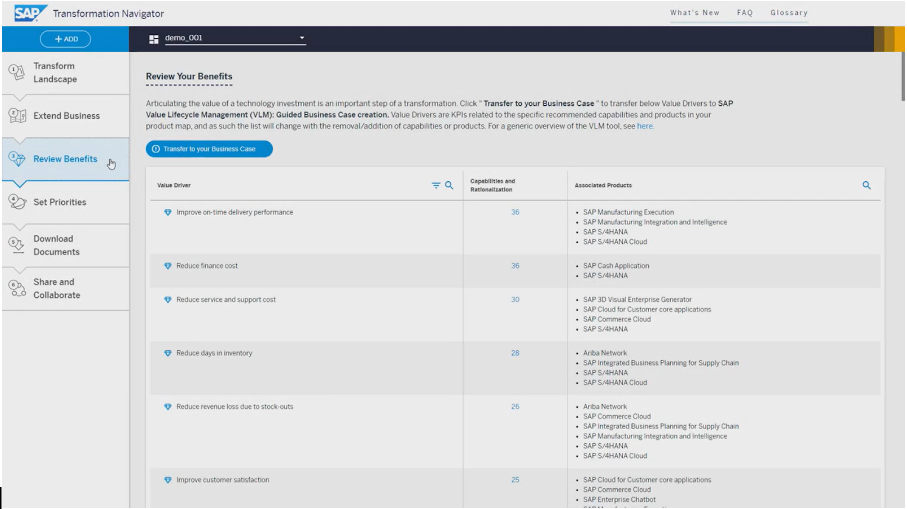Open the 36 capabilities for on-time delivery
907x509 pixels.
(x=515, y=212)
